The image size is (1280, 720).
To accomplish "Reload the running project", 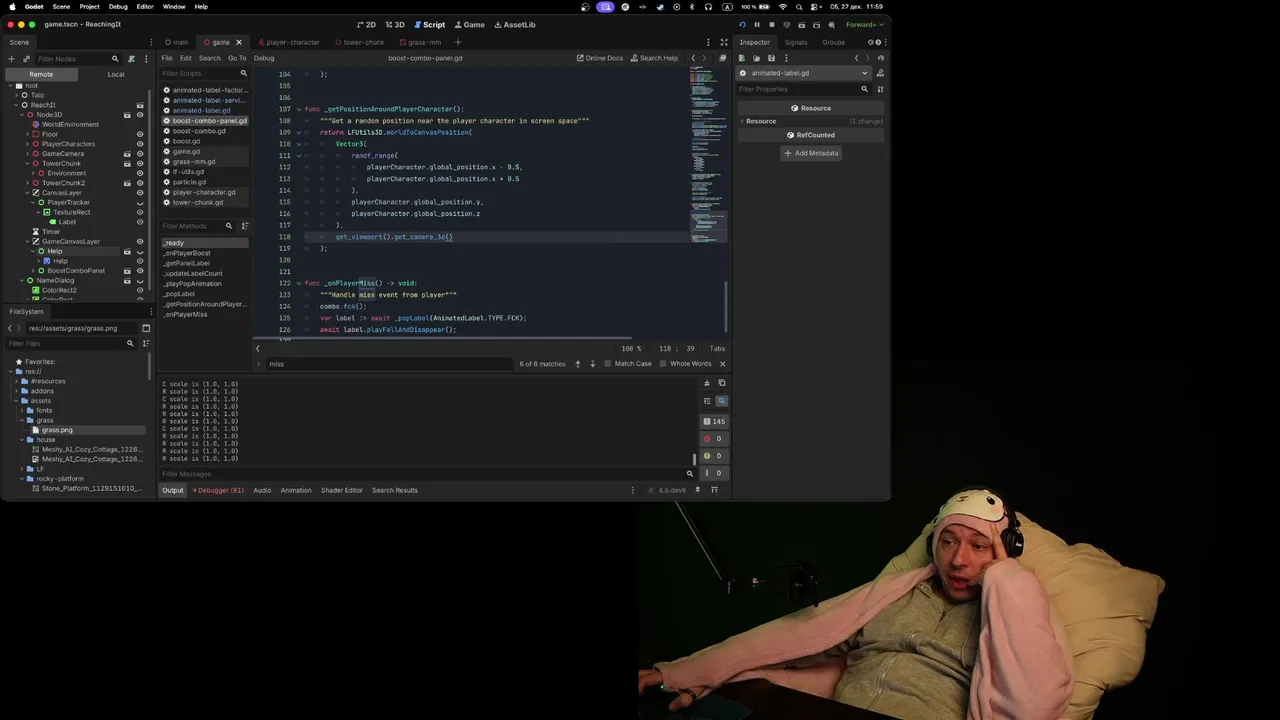I will click(x=742, y=24).
